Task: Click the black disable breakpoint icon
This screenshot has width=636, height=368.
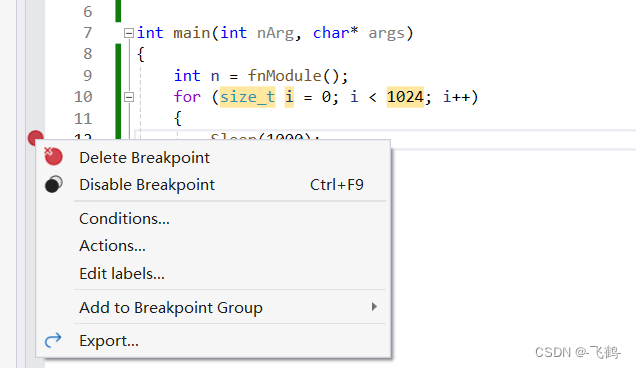Action: pos(54,184)
